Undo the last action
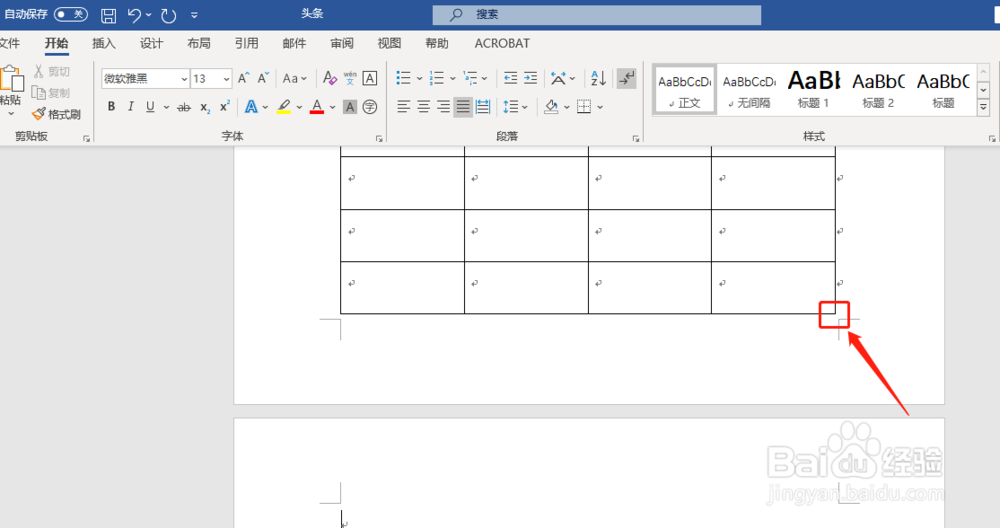The height and width of the screenshot is (528, 1000). pyautogui.click(x=134, y=15)
